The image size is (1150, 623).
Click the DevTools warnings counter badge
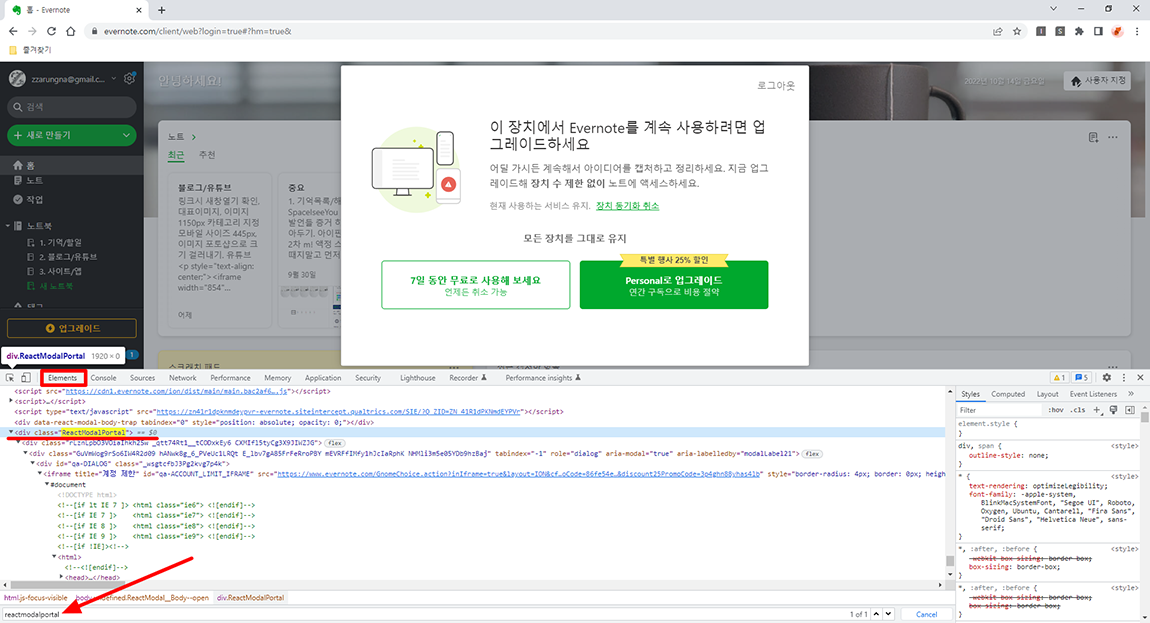click(1059, 378)
